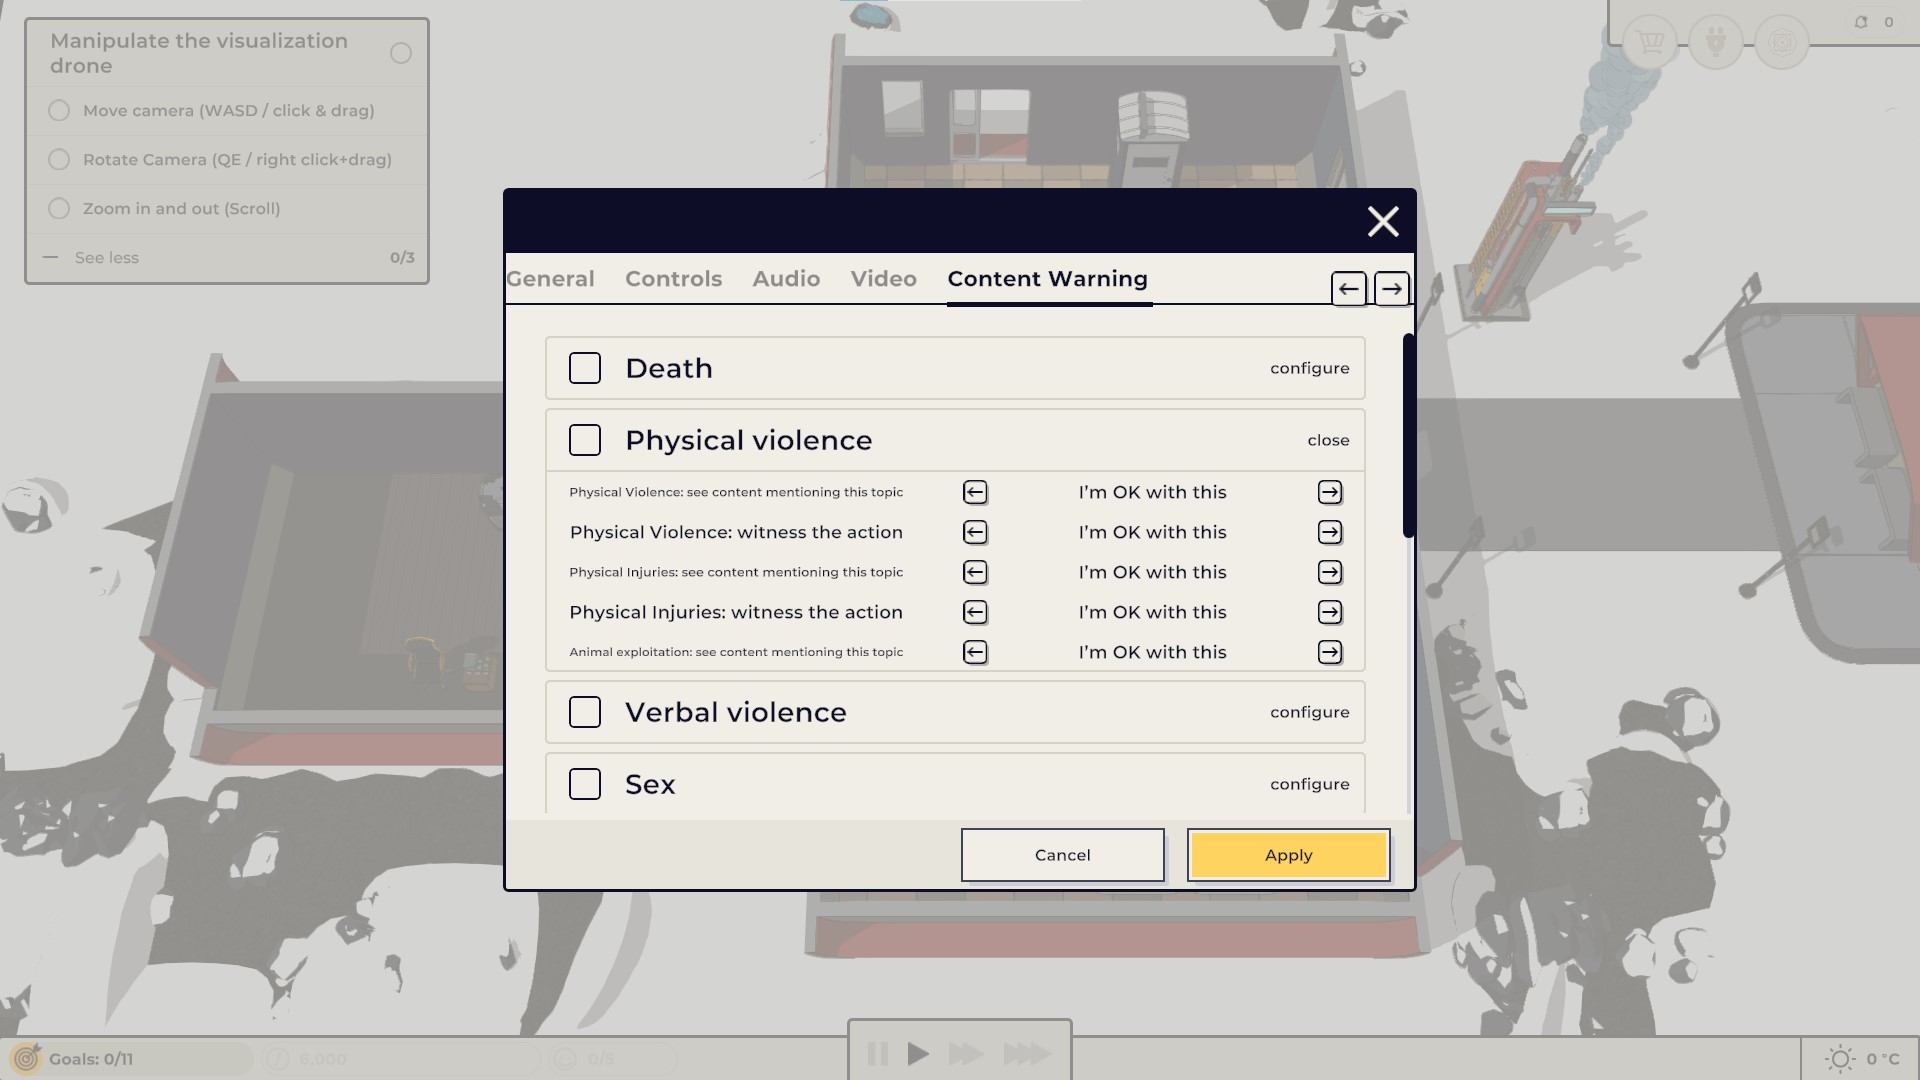The width and height of the screenshot is (1920, 1080).
Task: Expand Sex category configure options
Action: coord(1309,784)
